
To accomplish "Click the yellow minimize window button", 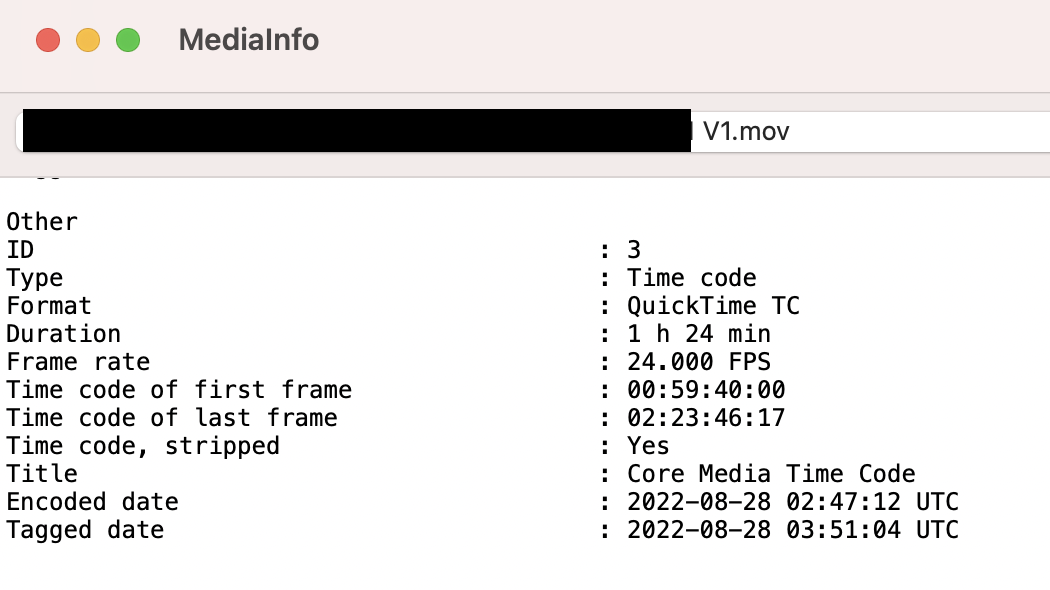I will click(88, 40).
